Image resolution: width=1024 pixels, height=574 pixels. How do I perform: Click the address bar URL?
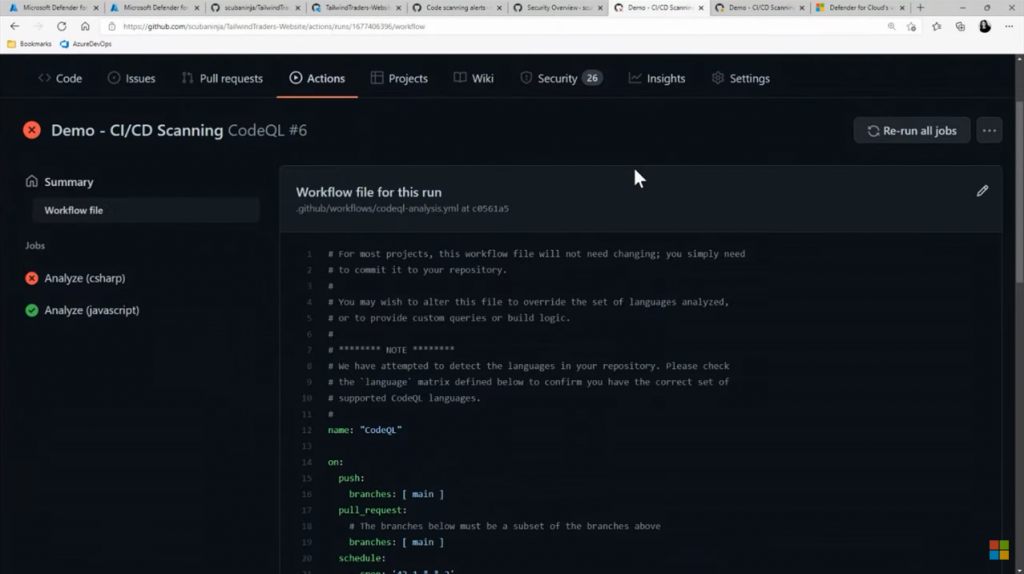coord(274,27)
